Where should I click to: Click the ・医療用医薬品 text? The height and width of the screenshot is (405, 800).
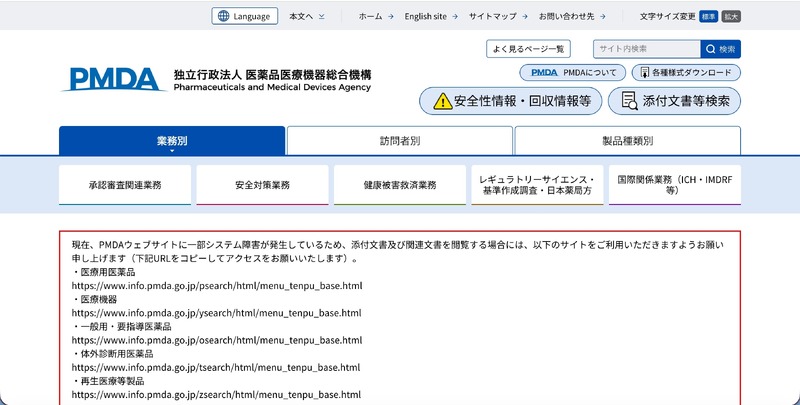click(x=104, y=272)
